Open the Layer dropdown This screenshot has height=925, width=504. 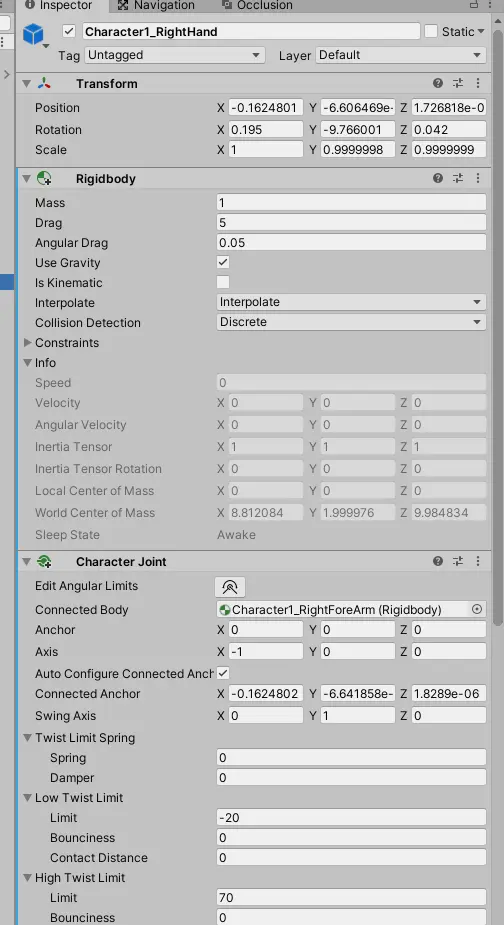pyautogui.click(x=401, y=55)
